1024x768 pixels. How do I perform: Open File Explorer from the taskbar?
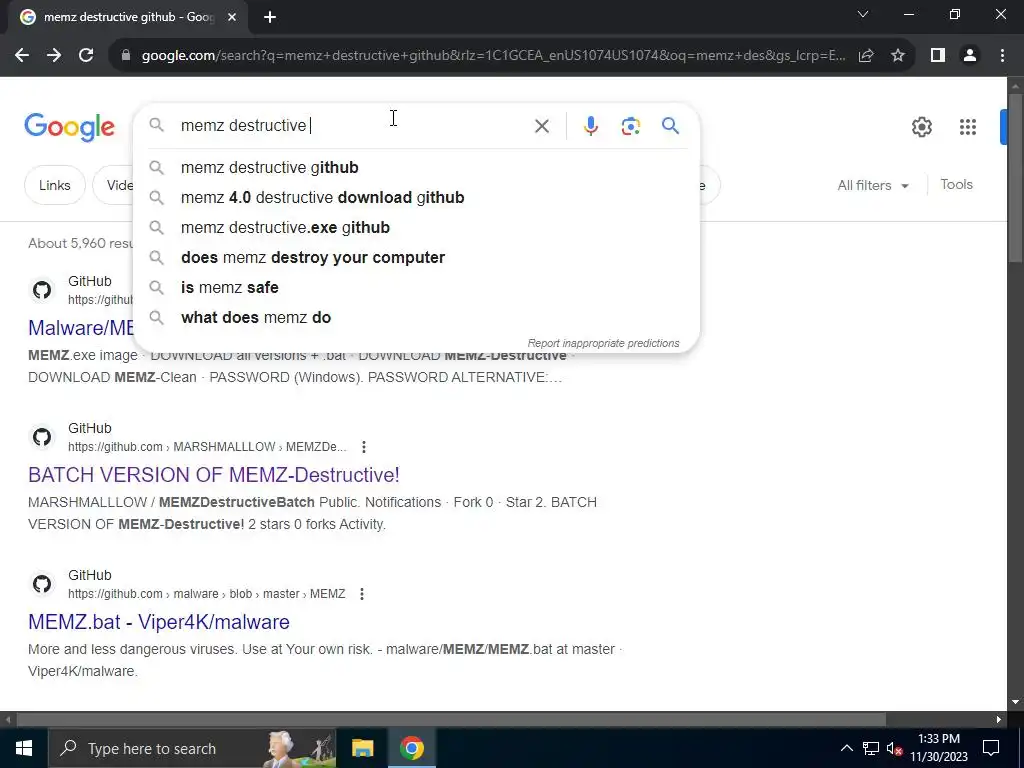point(362,748)
